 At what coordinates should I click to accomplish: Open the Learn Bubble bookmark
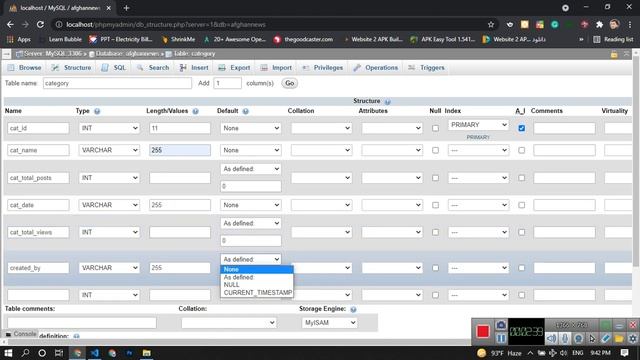pos(60,40)
